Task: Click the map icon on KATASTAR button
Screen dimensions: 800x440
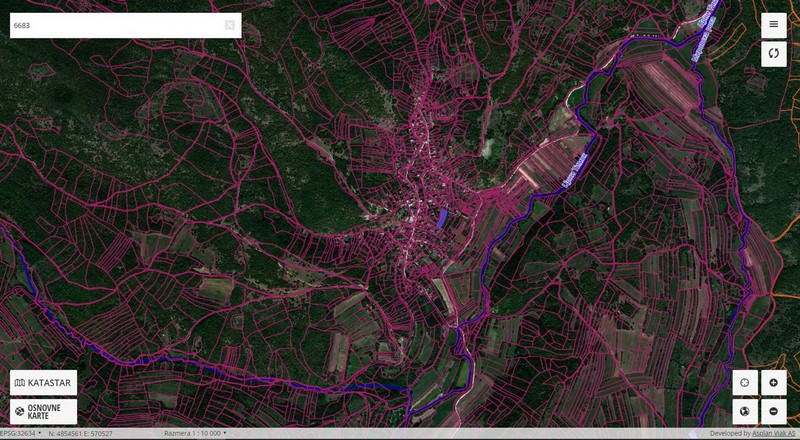Action: 20,383
